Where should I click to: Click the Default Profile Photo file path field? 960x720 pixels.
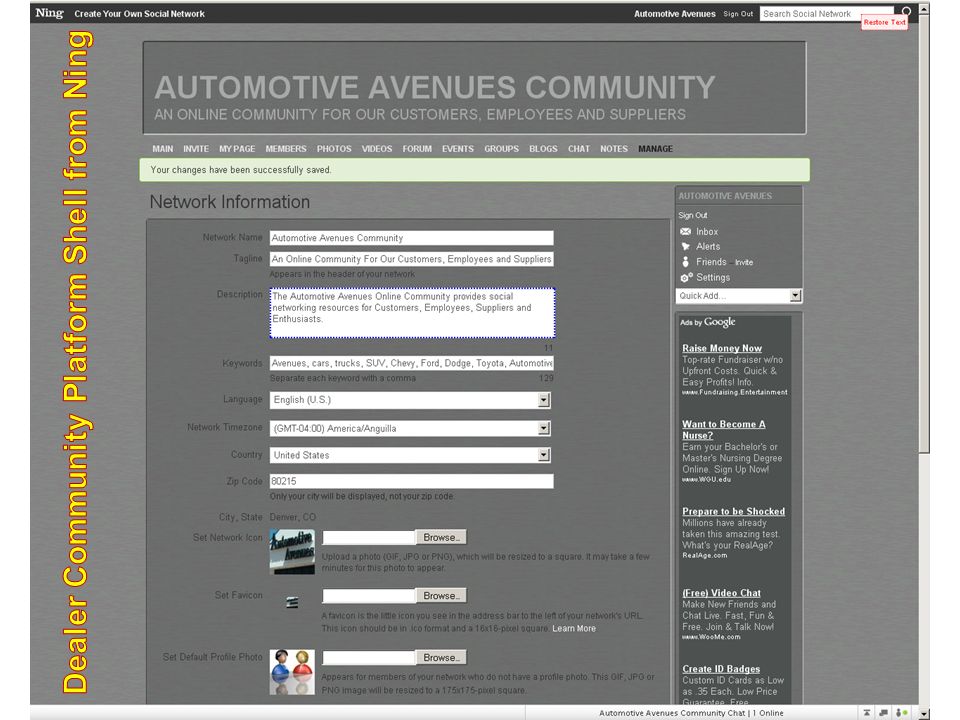point(369,657)
